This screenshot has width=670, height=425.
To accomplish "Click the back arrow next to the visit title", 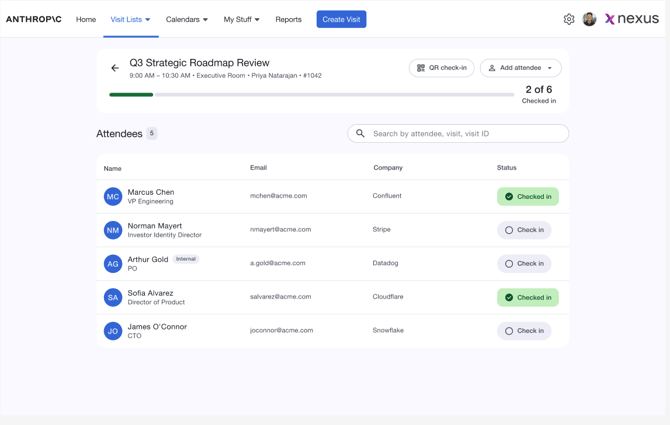I will pos(115,68).
